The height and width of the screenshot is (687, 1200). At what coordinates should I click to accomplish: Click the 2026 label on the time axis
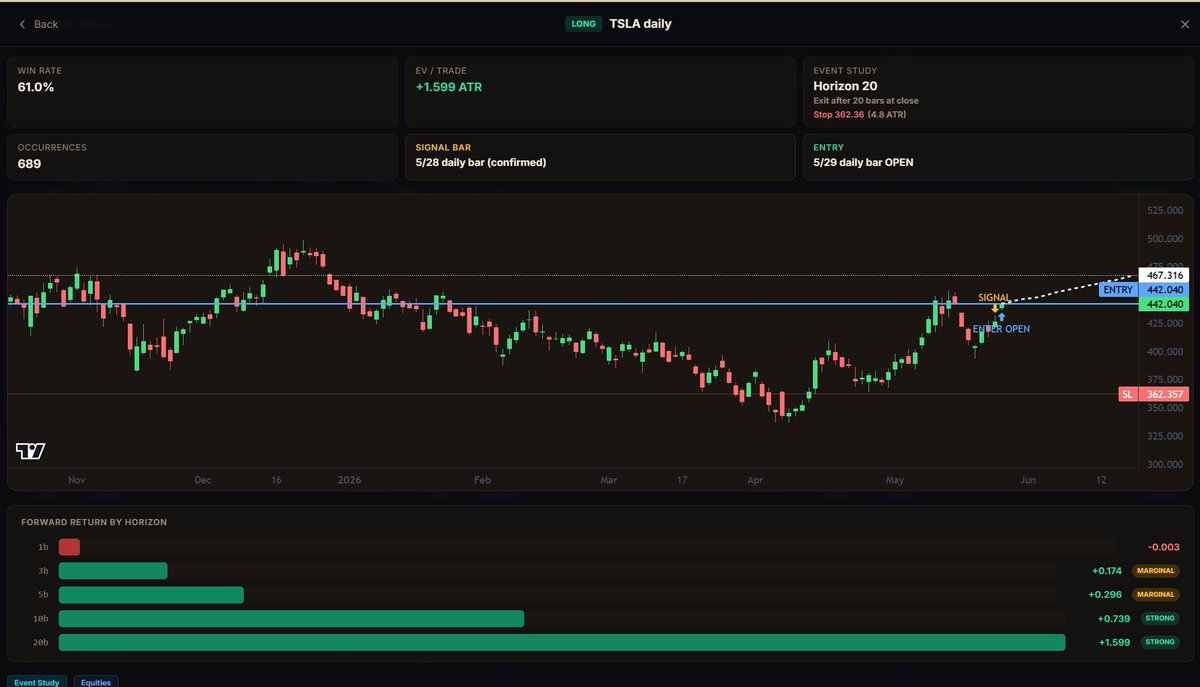(x=349, y=480)
